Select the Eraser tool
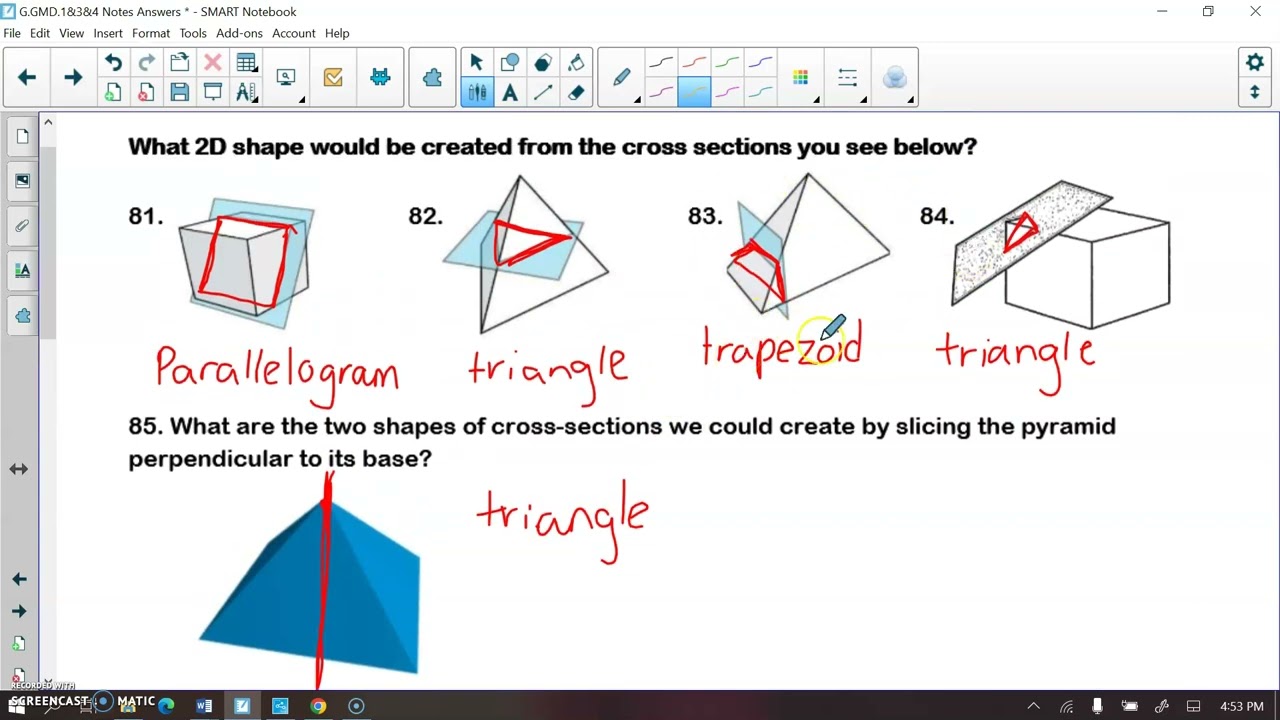Screen dimensions: 1280x720 (576, 92)
